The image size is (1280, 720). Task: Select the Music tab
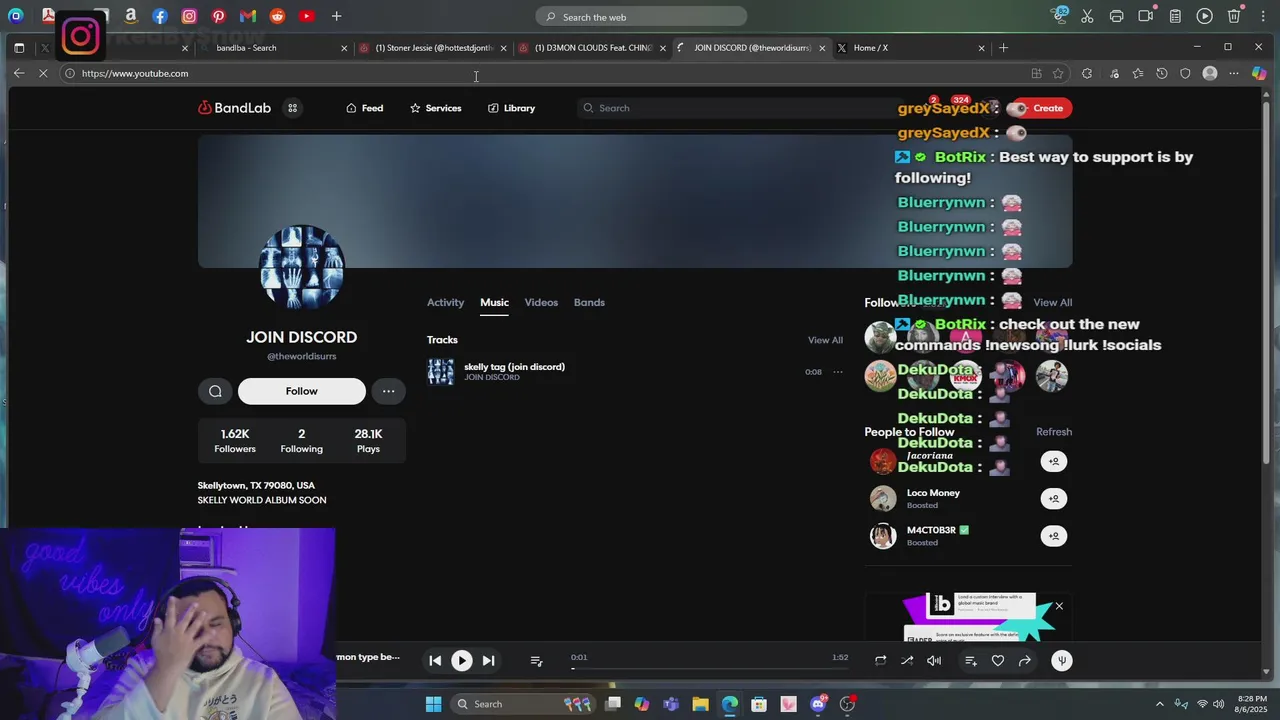pos(494,302)
